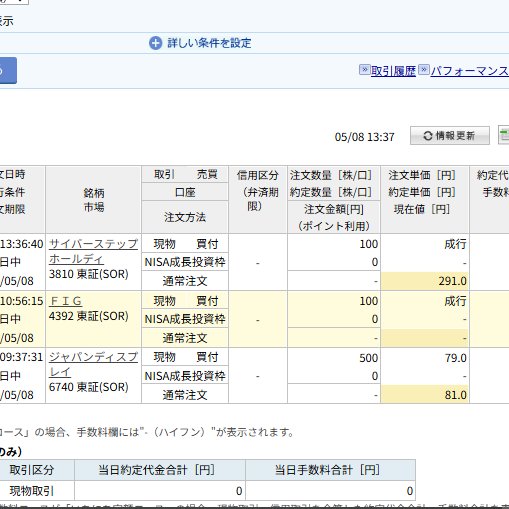The height and width of the screenshot is (509, 509).
Task: Click the 現在値 [円] header text
Action: coord(422,210)
